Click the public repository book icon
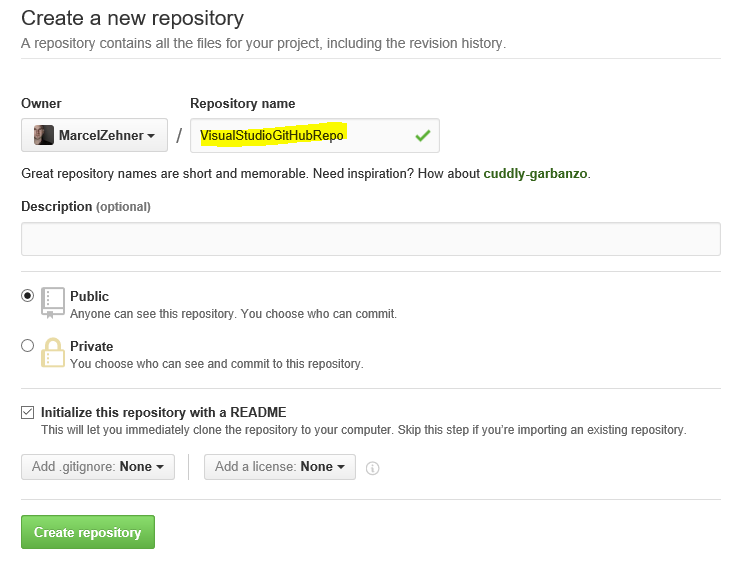Viewport: 735px width, 565px height. click(53, 302)
